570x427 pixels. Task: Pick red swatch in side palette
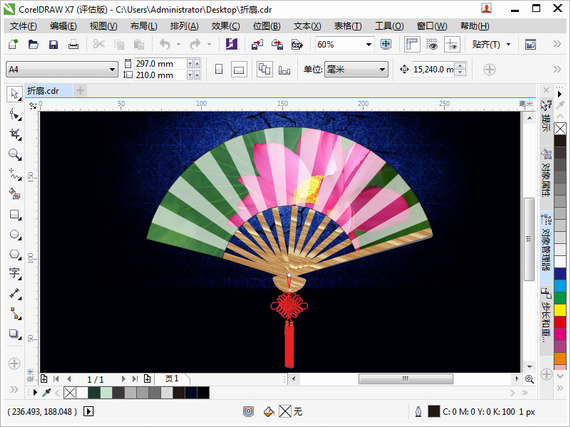pos(560,322)
